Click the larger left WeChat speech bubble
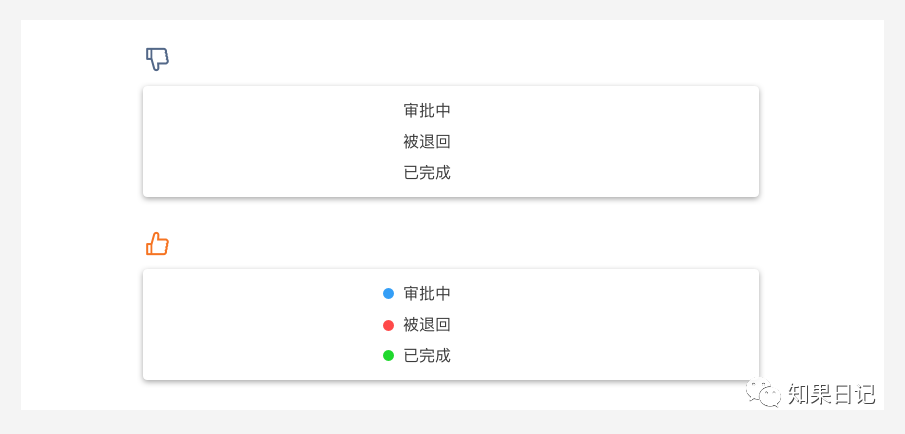This screenshot has width=905, height=434. tap(757, 390)
